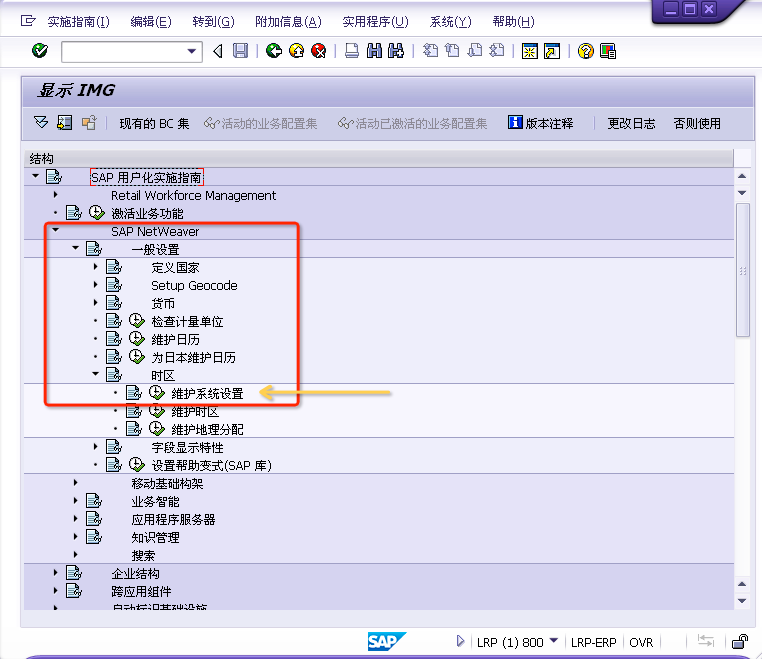Collapse the SAP NetWeaver node

55,230
